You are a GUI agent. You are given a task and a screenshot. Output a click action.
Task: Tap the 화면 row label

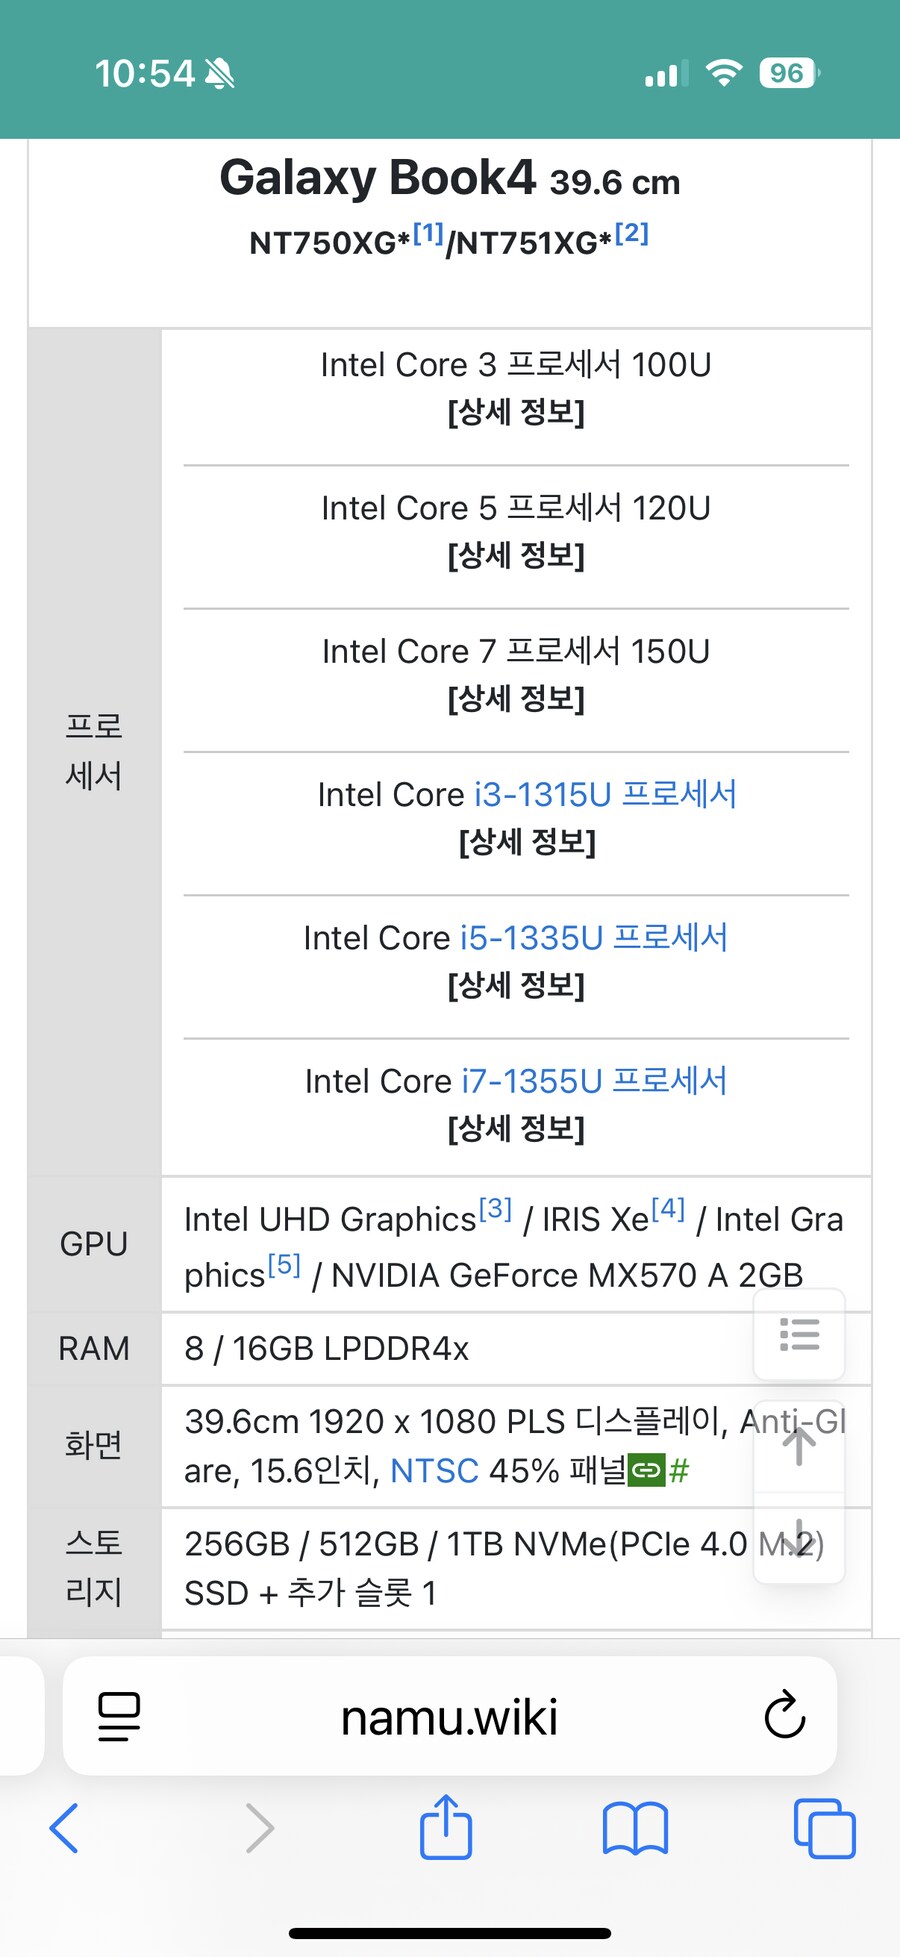tap(94, 1445)
